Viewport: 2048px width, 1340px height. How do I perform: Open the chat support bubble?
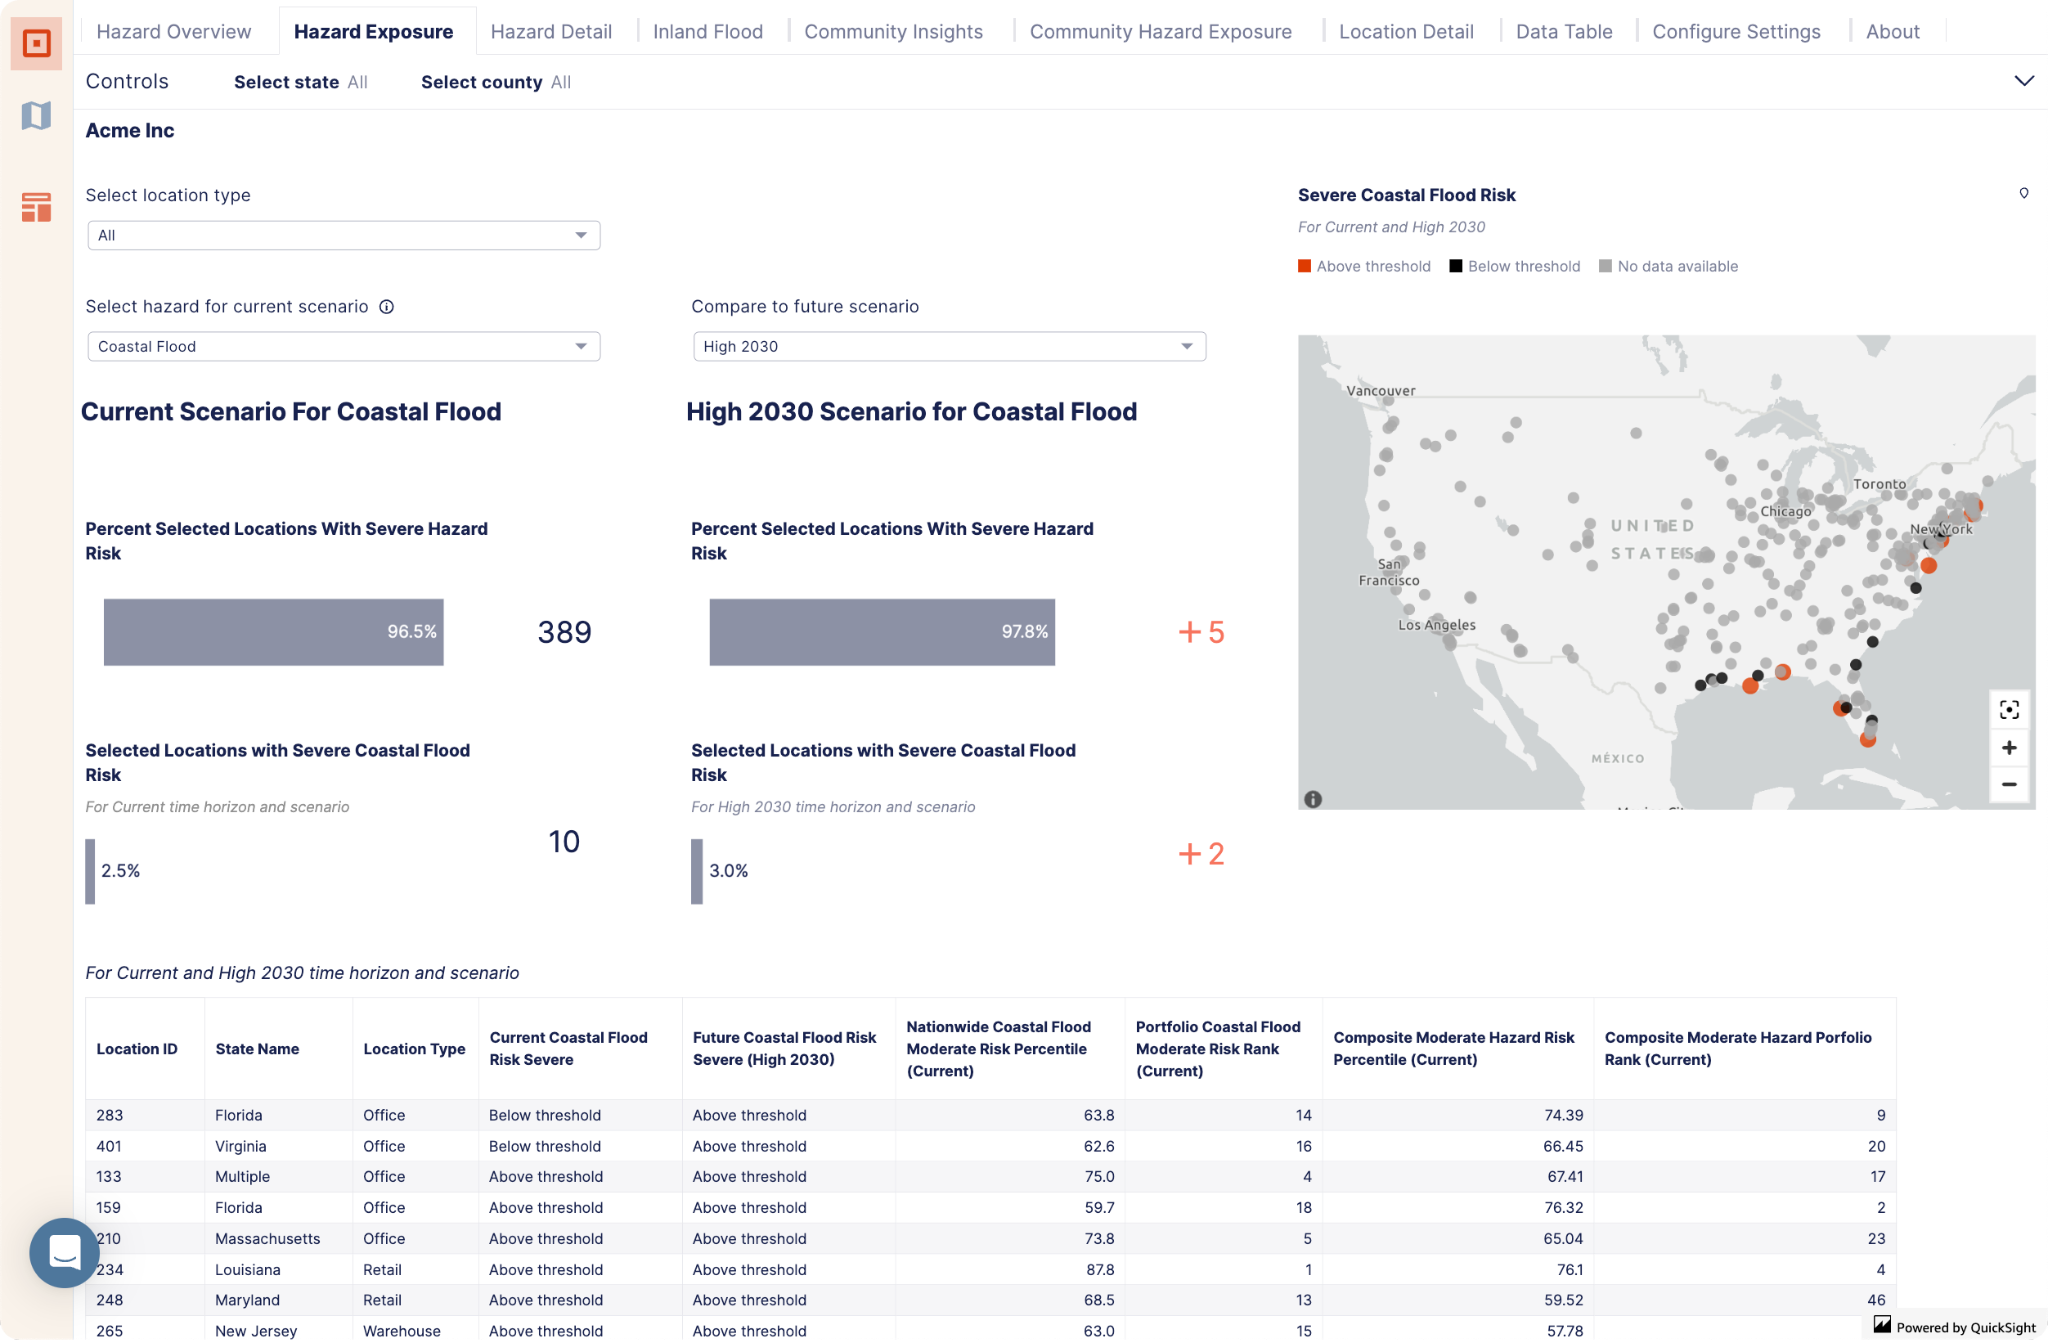point(64,1252)
